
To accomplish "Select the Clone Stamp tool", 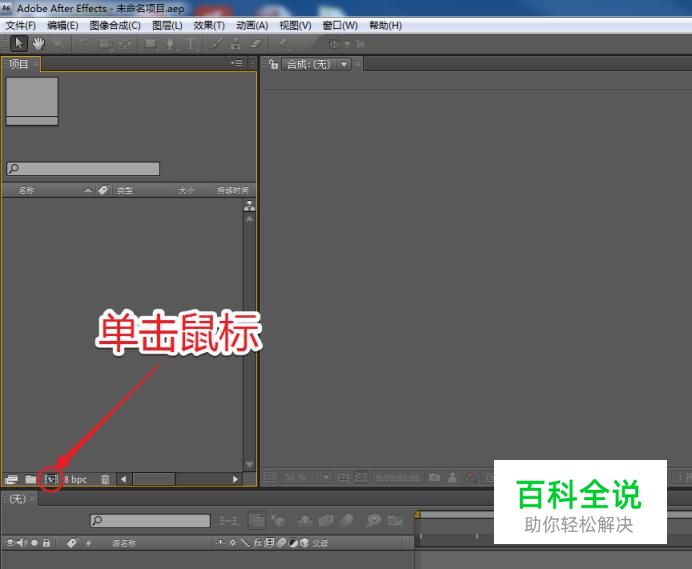I will point(236,44).
